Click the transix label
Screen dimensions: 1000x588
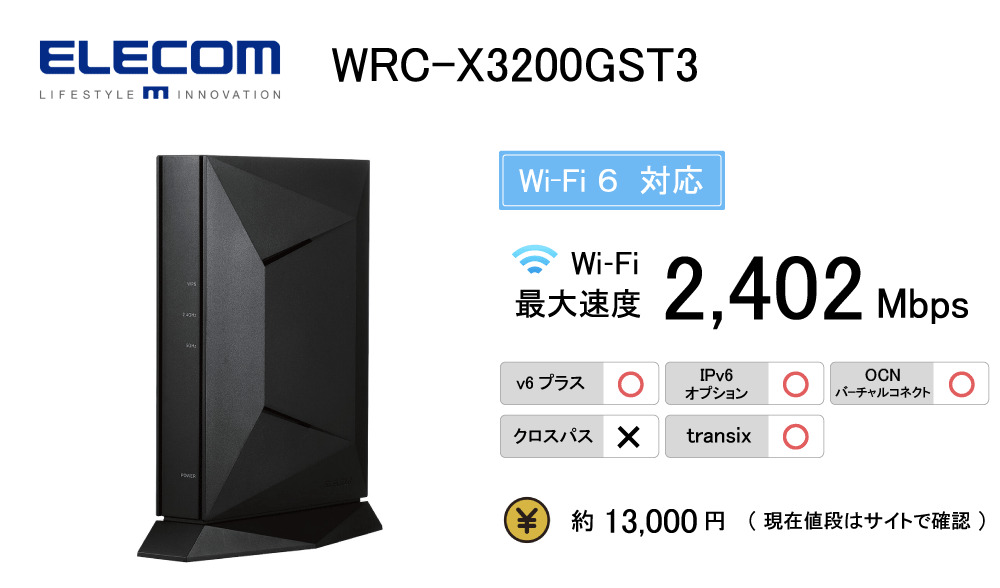(719, 436)
